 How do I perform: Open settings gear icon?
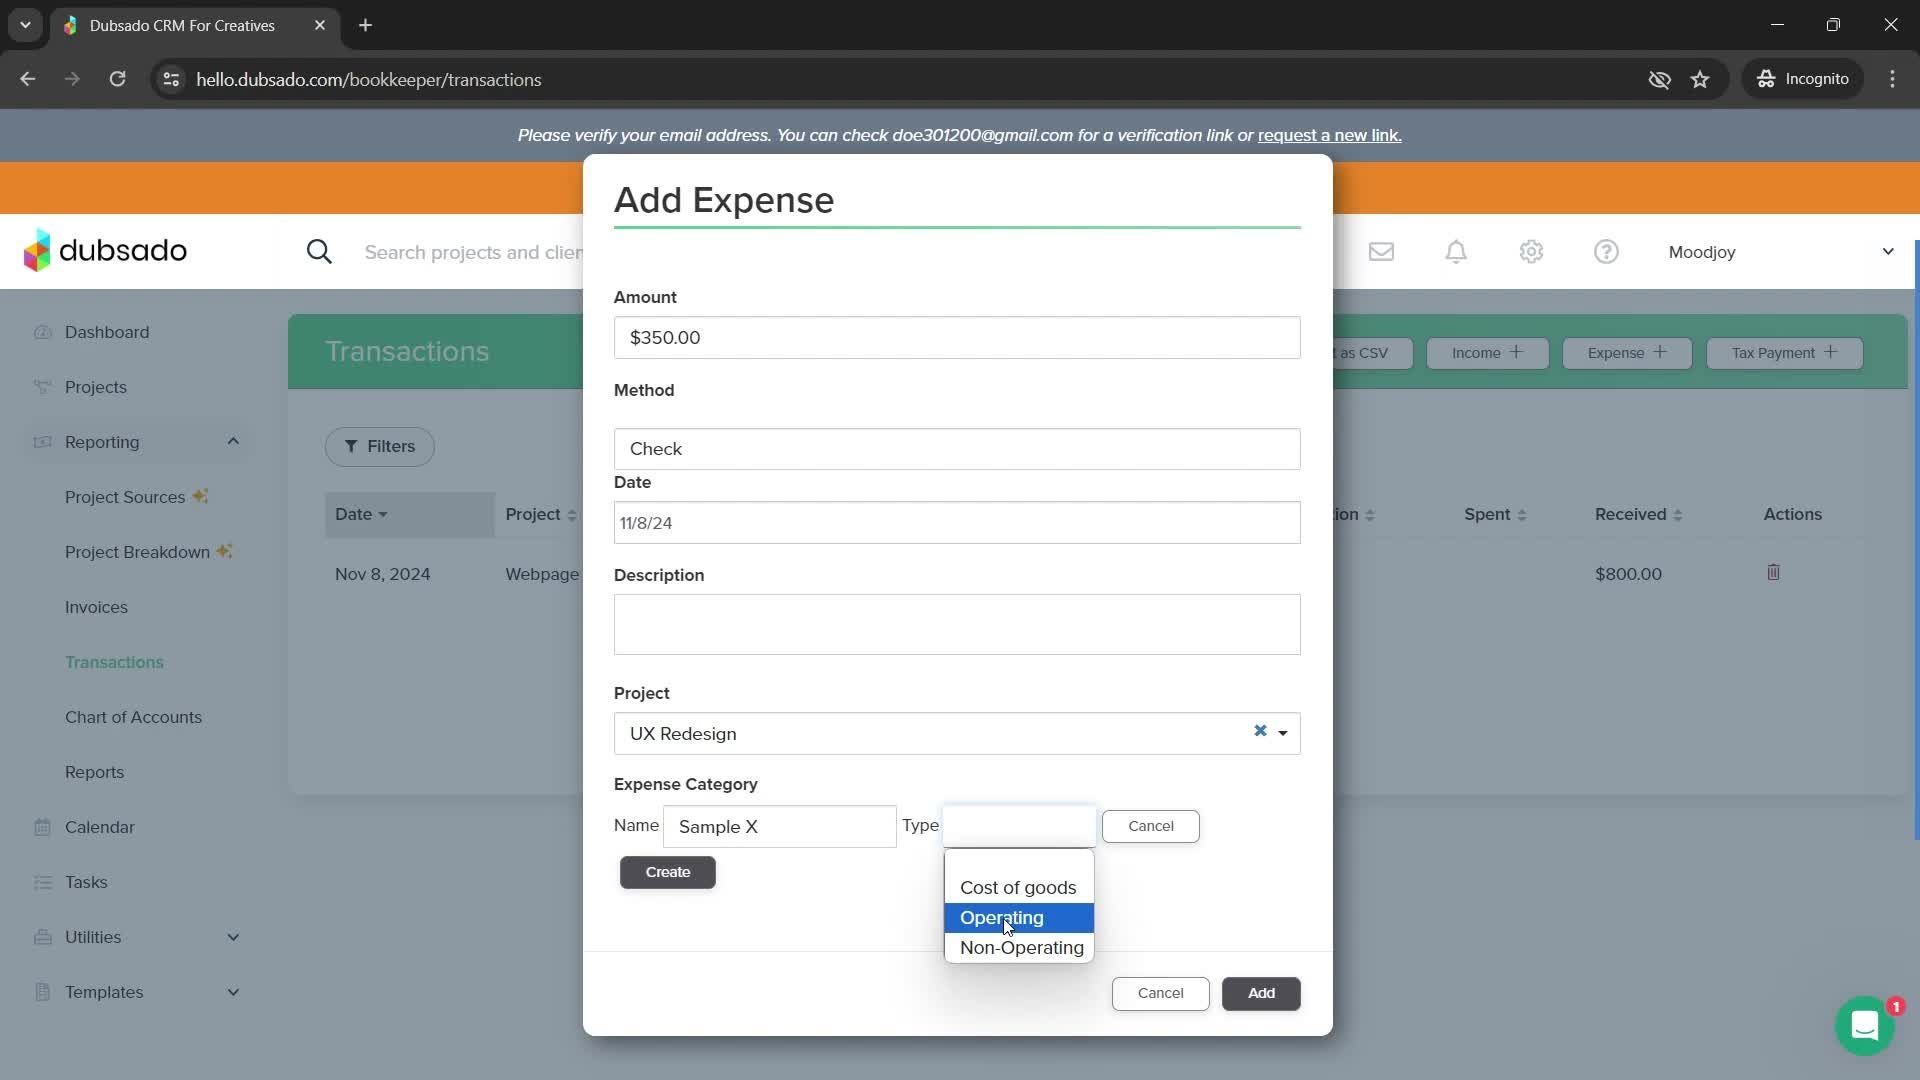pyautogui.click(x=1531, y=252)
